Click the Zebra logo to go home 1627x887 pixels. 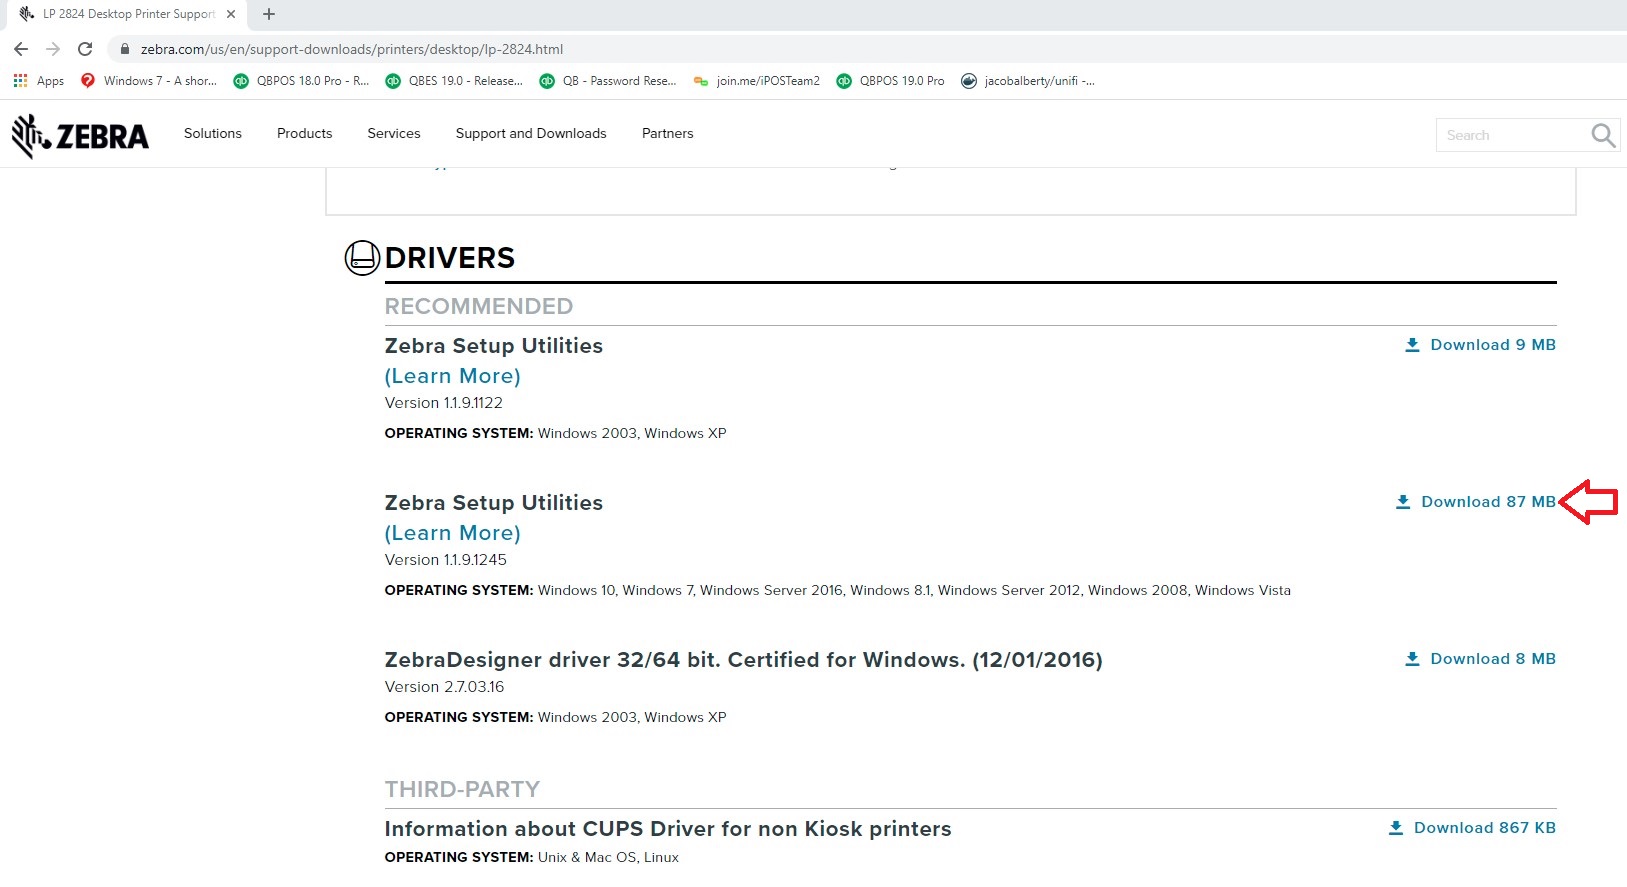tap(80, 135)
